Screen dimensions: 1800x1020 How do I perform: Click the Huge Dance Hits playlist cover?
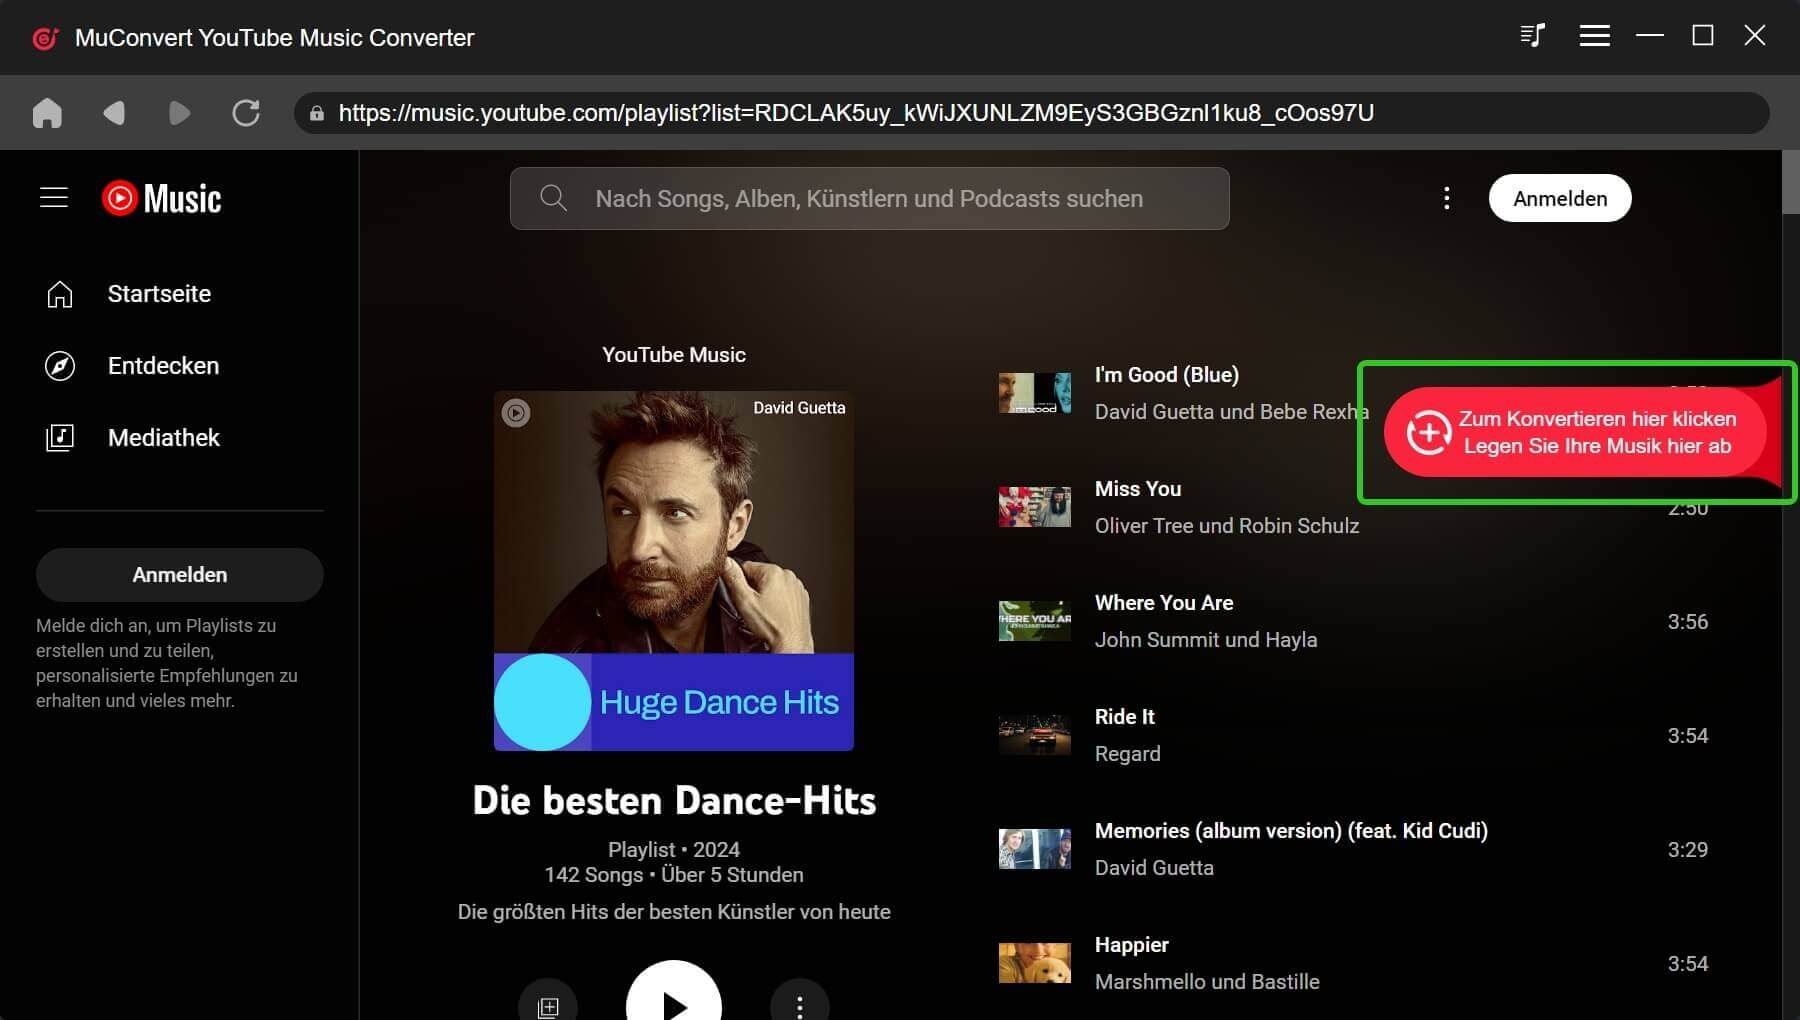click(674, 571)
